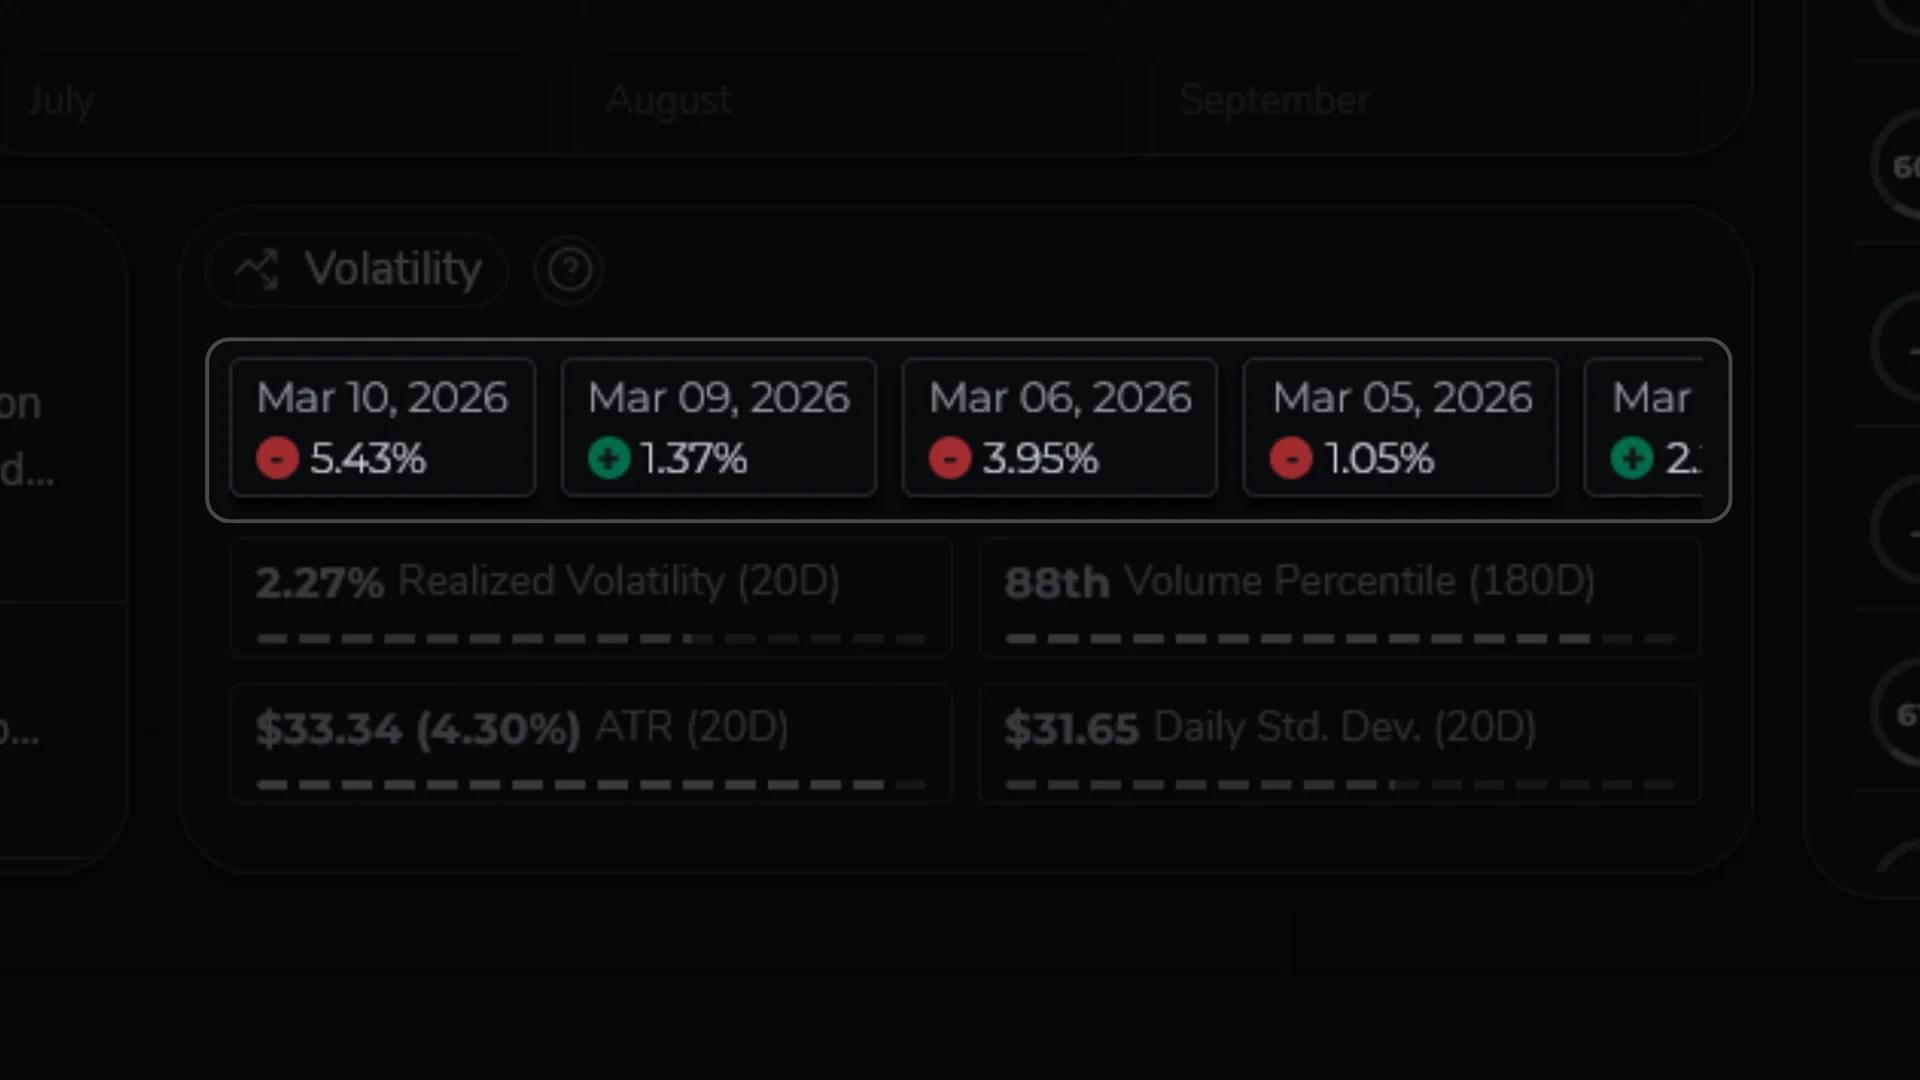Click the red minus indicator on Mar 10, 2026
1920x1080 pixels.
point(277,458)
